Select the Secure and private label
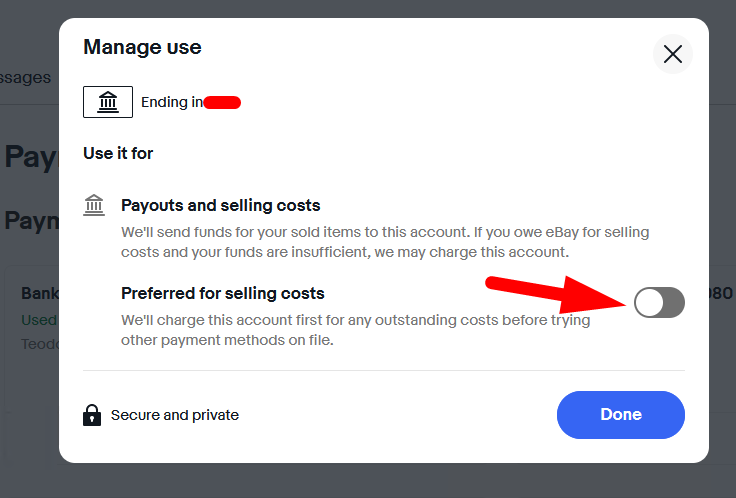736x498 pixels. 175,415
